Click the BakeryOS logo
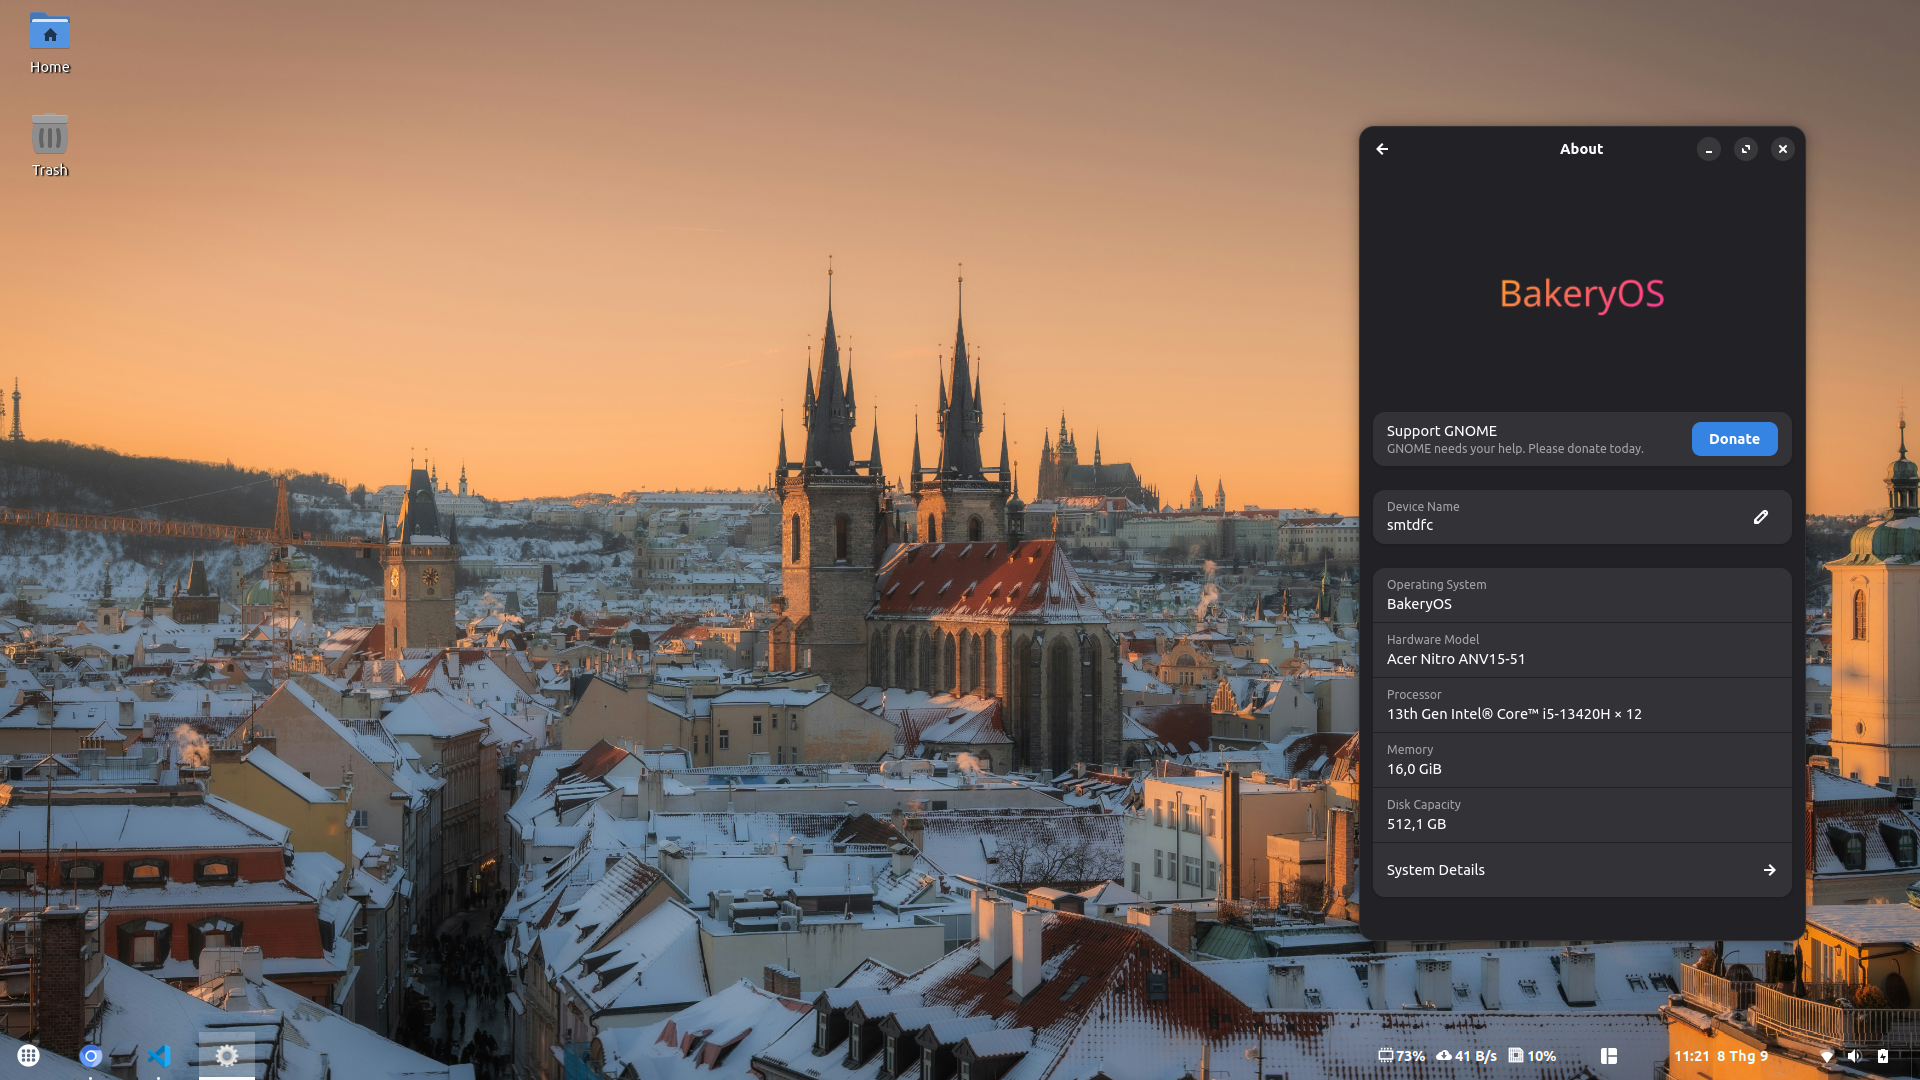The width and height of the screenshot is (1920, 1080). (x=1582, y=294)
